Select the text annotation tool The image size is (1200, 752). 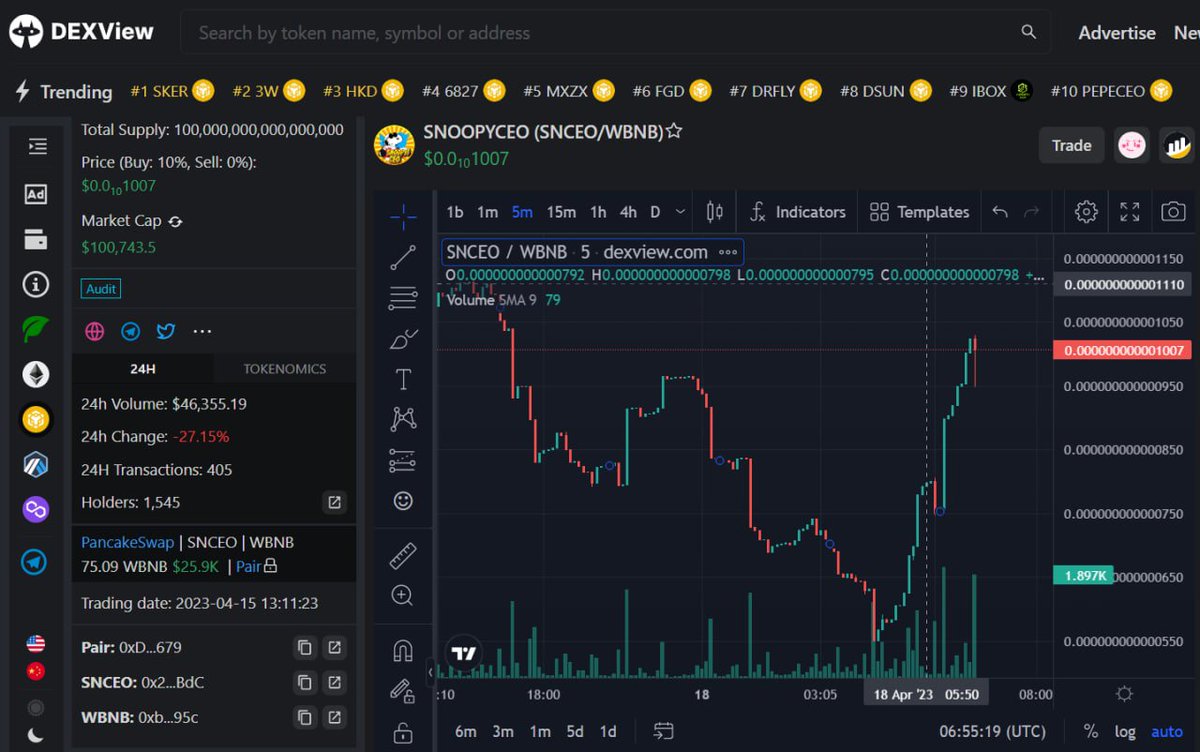[x=403, y=379]
